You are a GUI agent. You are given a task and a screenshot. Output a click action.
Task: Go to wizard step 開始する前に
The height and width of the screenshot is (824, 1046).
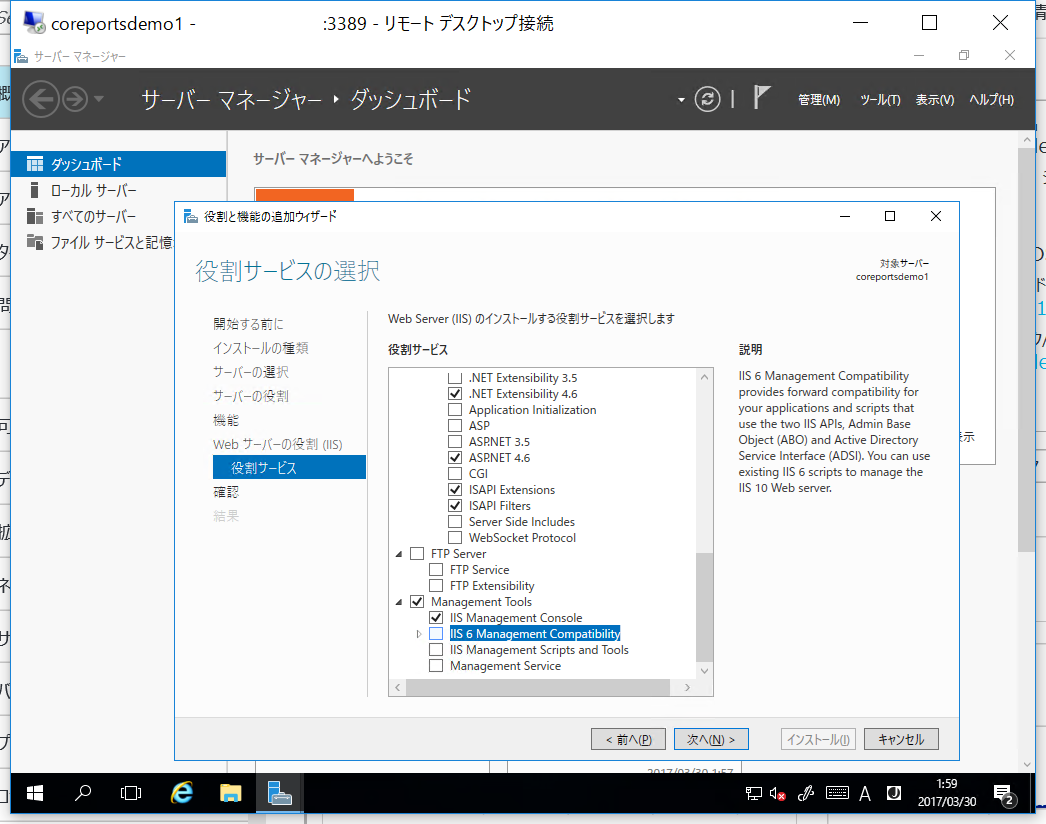pyautogui.click(x=248, y=324)
